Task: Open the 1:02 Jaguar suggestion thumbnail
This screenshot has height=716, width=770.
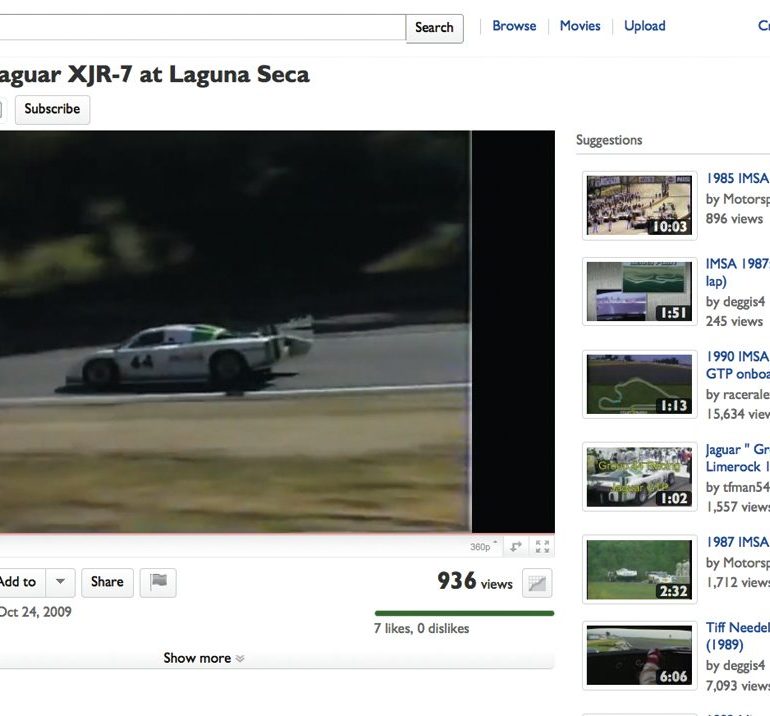Action: (639, 477)
